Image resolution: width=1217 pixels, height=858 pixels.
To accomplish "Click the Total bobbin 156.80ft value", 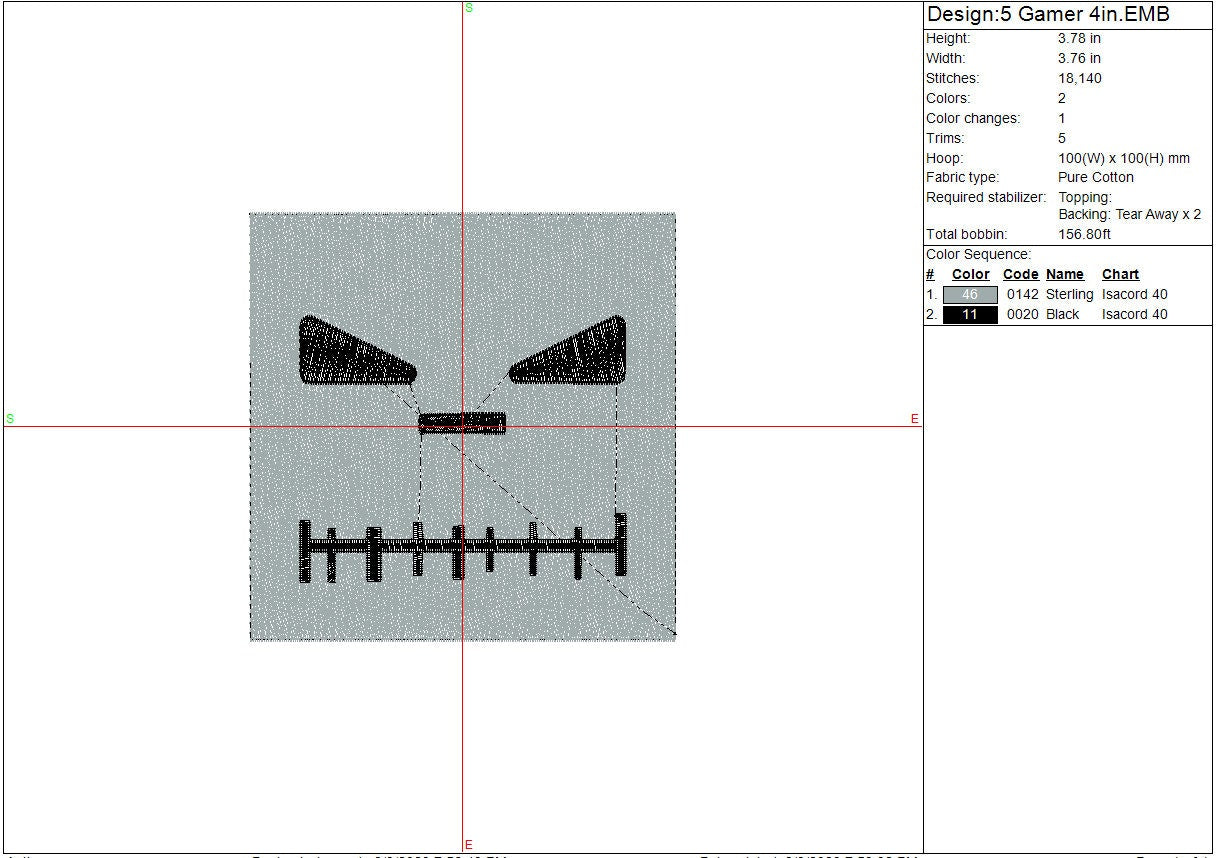I will pos(1084,235).
